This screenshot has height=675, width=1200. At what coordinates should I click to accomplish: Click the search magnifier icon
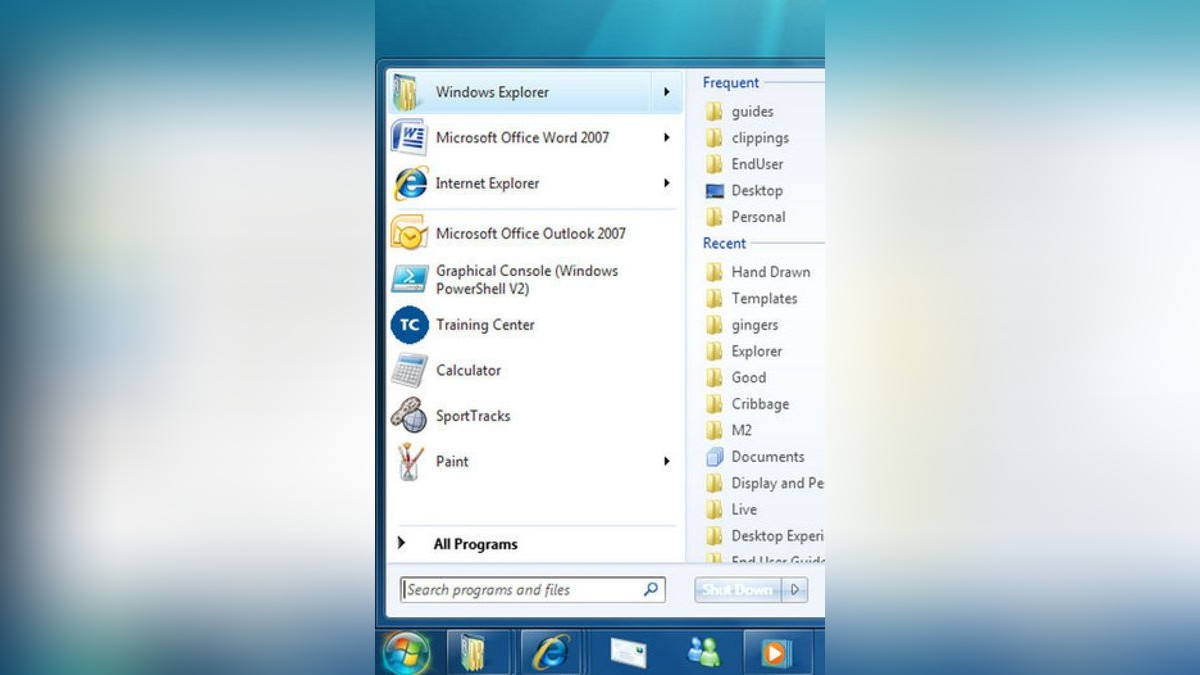[x=648, y=590]
